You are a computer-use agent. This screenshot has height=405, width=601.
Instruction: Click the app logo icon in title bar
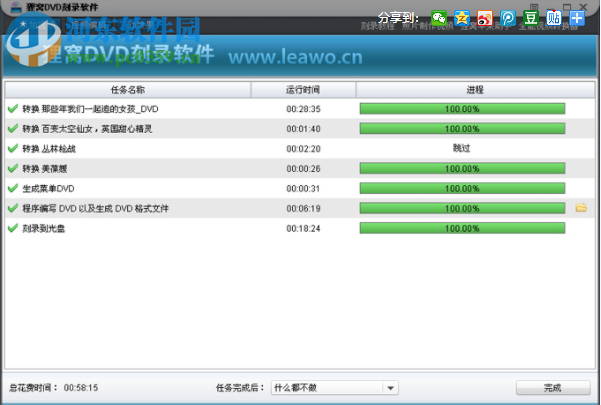click(x=16, y=7)
